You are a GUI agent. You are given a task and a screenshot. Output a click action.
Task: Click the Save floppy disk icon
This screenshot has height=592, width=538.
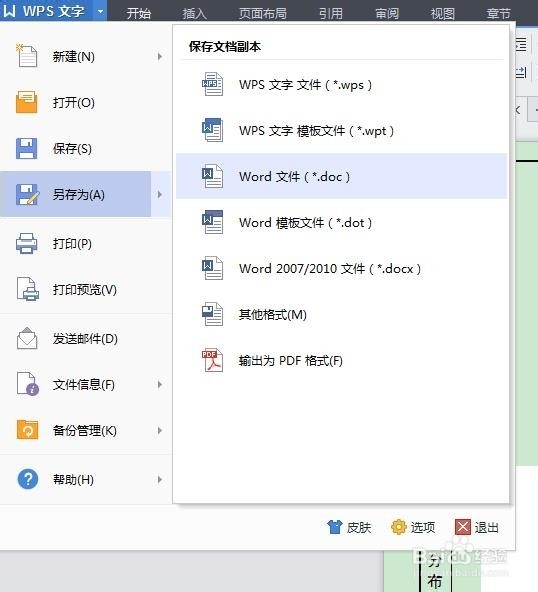point(26,148)
